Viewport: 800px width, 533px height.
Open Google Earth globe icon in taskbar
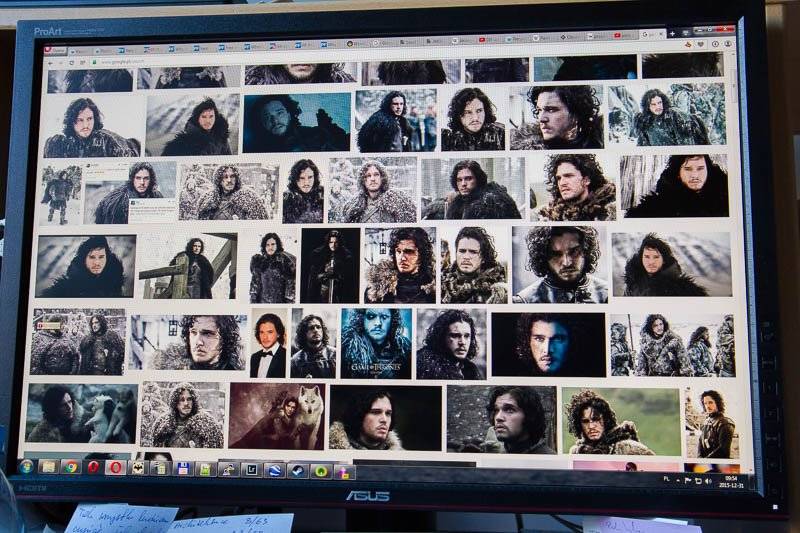pos(274,471)
